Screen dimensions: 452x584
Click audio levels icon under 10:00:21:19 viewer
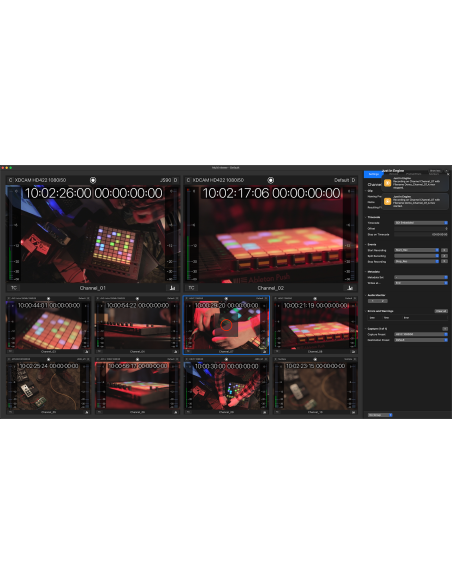coord(353,352)
